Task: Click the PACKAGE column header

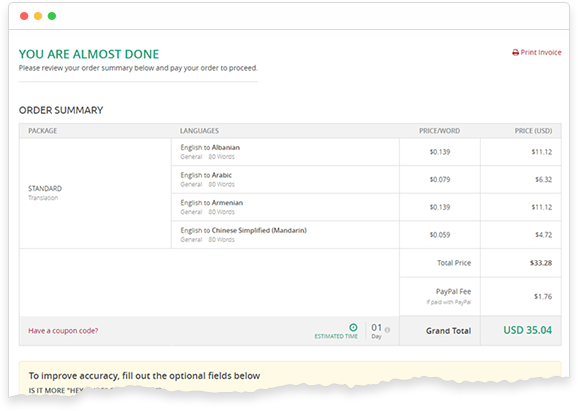Action: tap(43, 131)
